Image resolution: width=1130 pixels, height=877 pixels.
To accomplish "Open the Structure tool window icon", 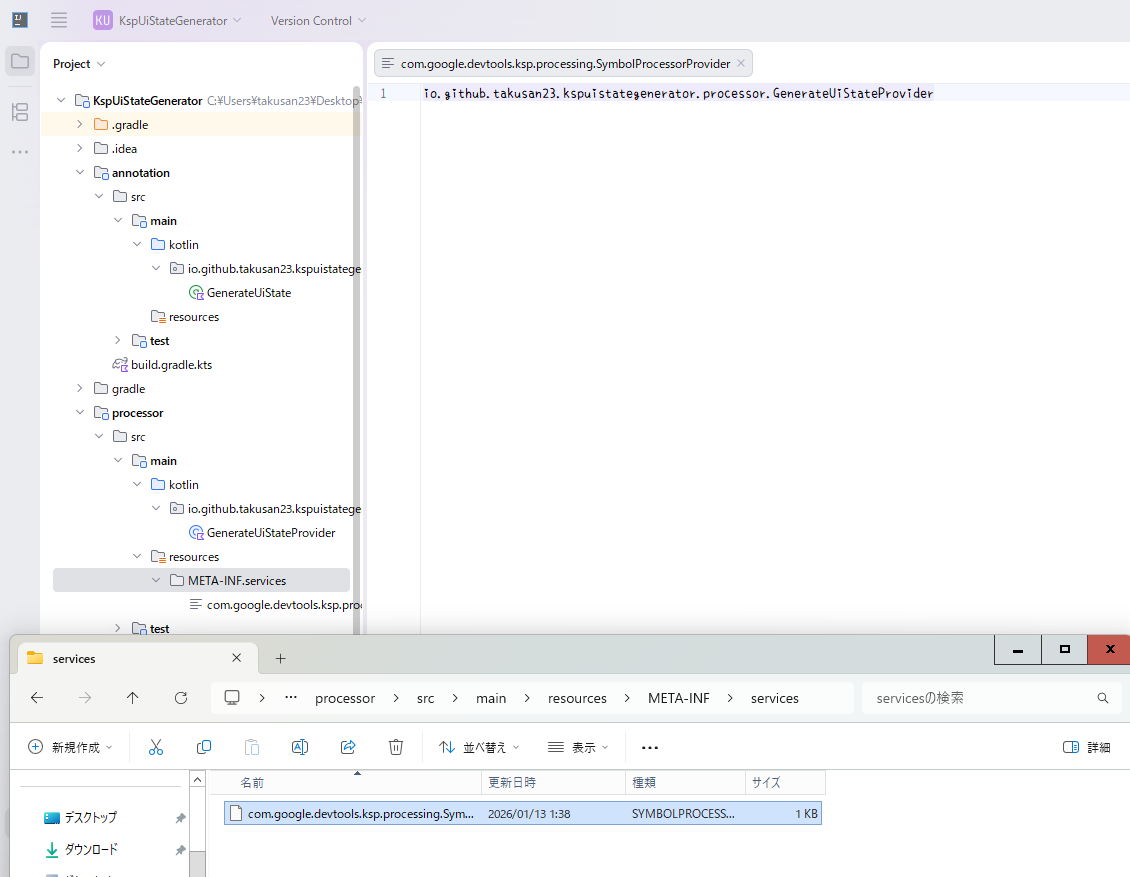I will [x=19, y=112].
